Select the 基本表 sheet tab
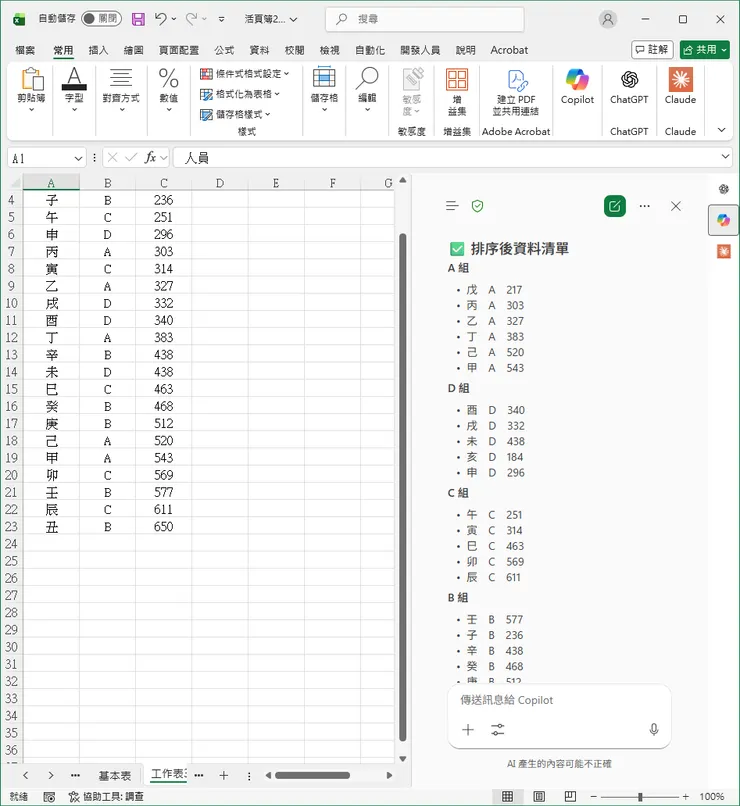Image resolution: width=740 pixels, height=806 pixels. (x=115, y=776)
